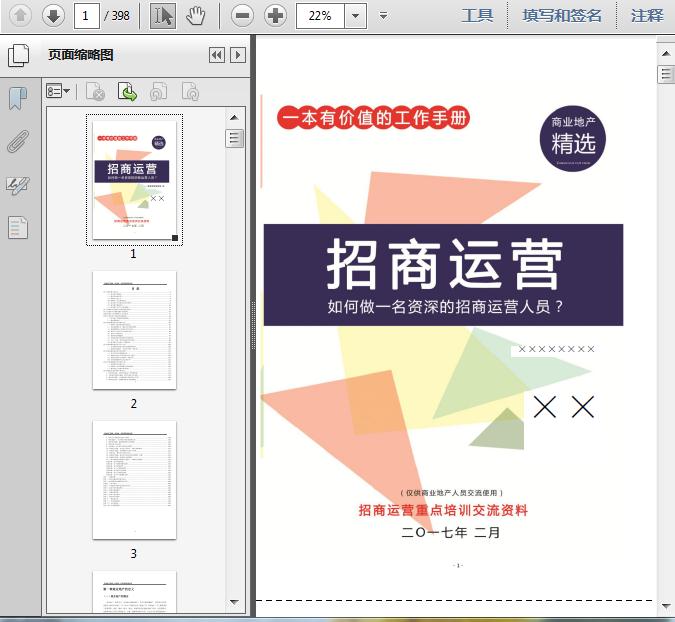Expand thumbnail pane with right arrow button
Image resolution: width=675 pixels, height=622 pixels.
point(238,55)
